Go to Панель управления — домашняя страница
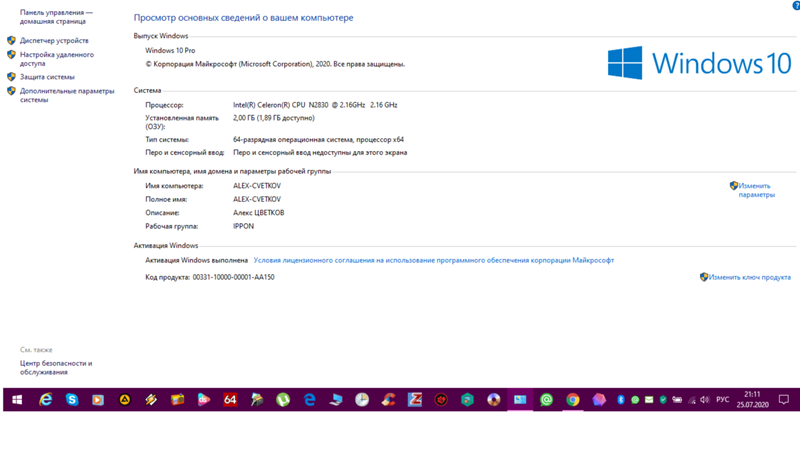Screen dimensions: 800x450 click(x=56, y=17)
